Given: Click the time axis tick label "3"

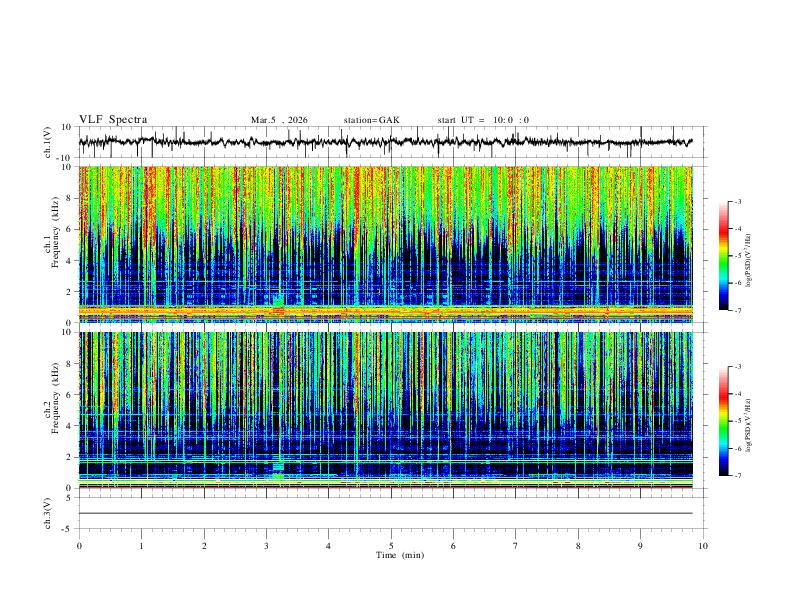Looking at the screenshot, I should [x=266, y=546].
